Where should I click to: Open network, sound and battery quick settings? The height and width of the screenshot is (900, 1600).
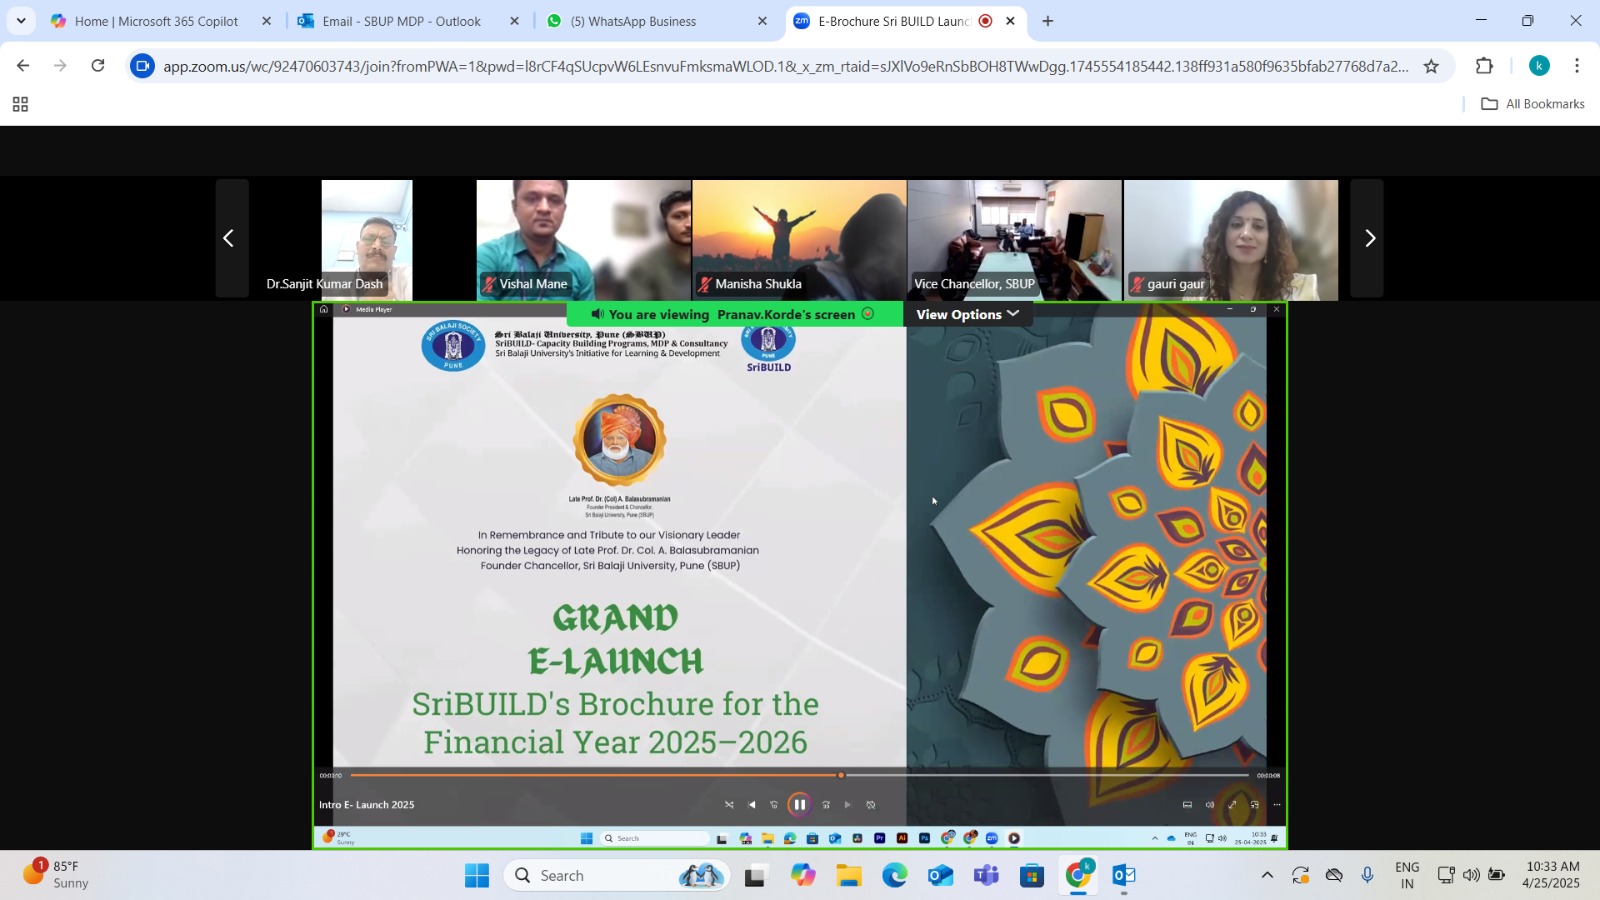click(x=1471, y=875)
